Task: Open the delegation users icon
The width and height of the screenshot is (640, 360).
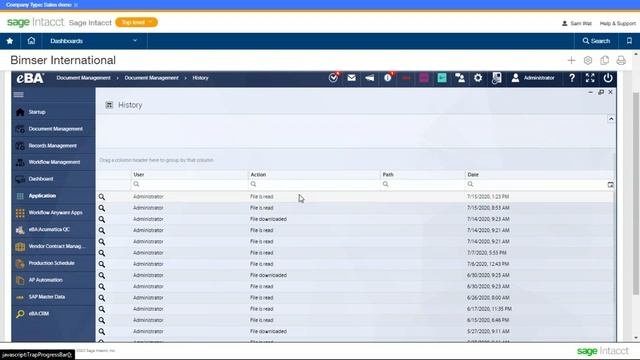Action: coord(460,78)
